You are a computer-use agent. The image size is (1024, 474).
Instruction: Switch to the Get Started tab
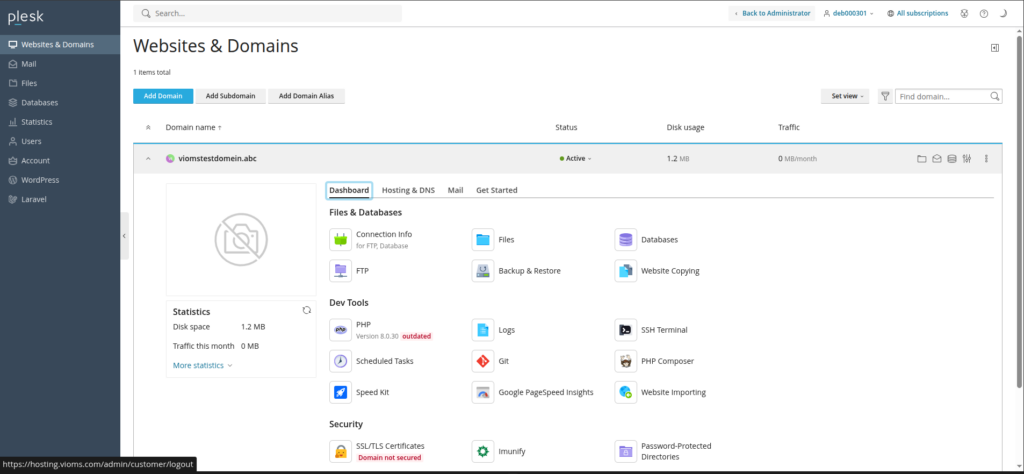click(496, 190)
